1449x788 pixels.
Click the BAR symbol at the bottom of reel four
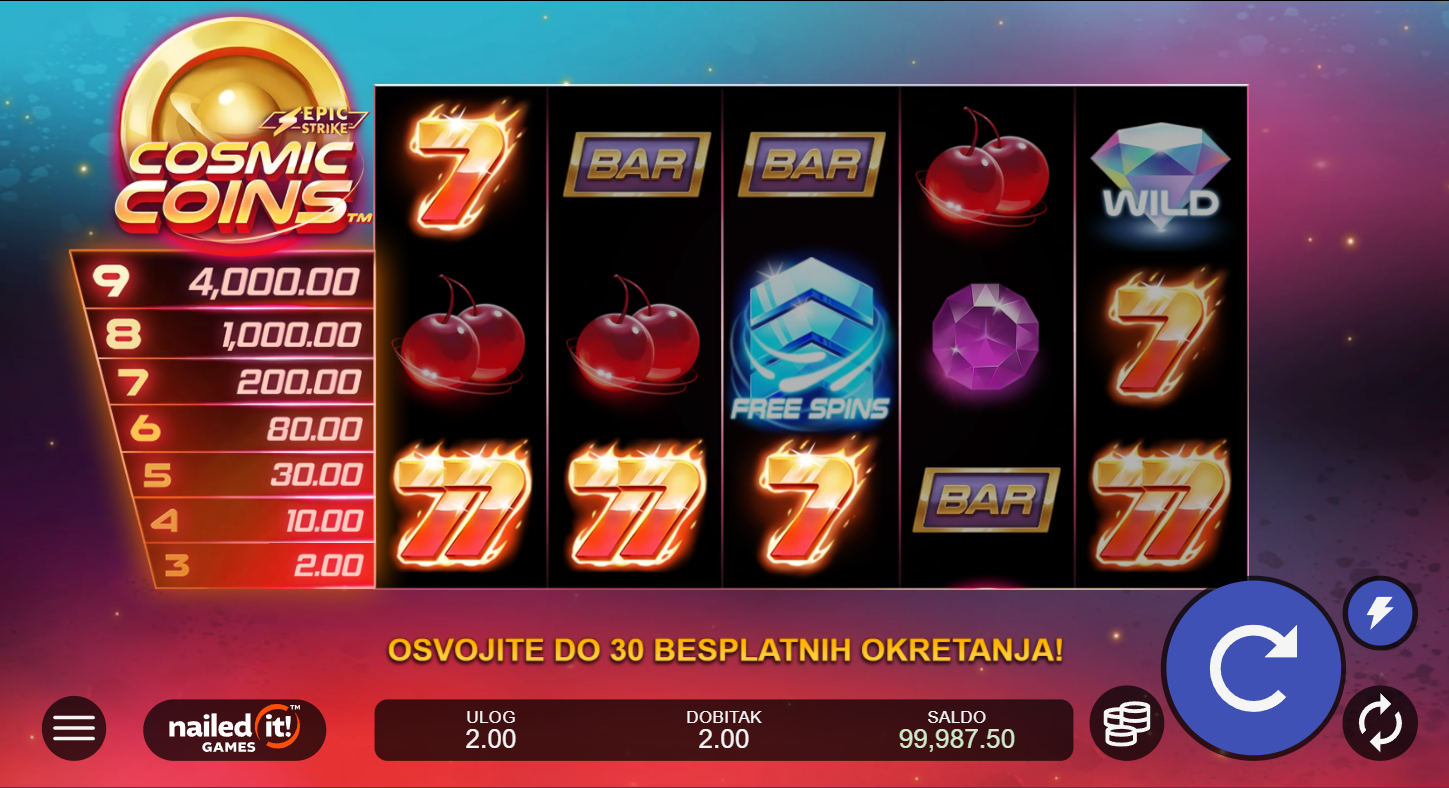pyautogui.click(x=985, y=499)
